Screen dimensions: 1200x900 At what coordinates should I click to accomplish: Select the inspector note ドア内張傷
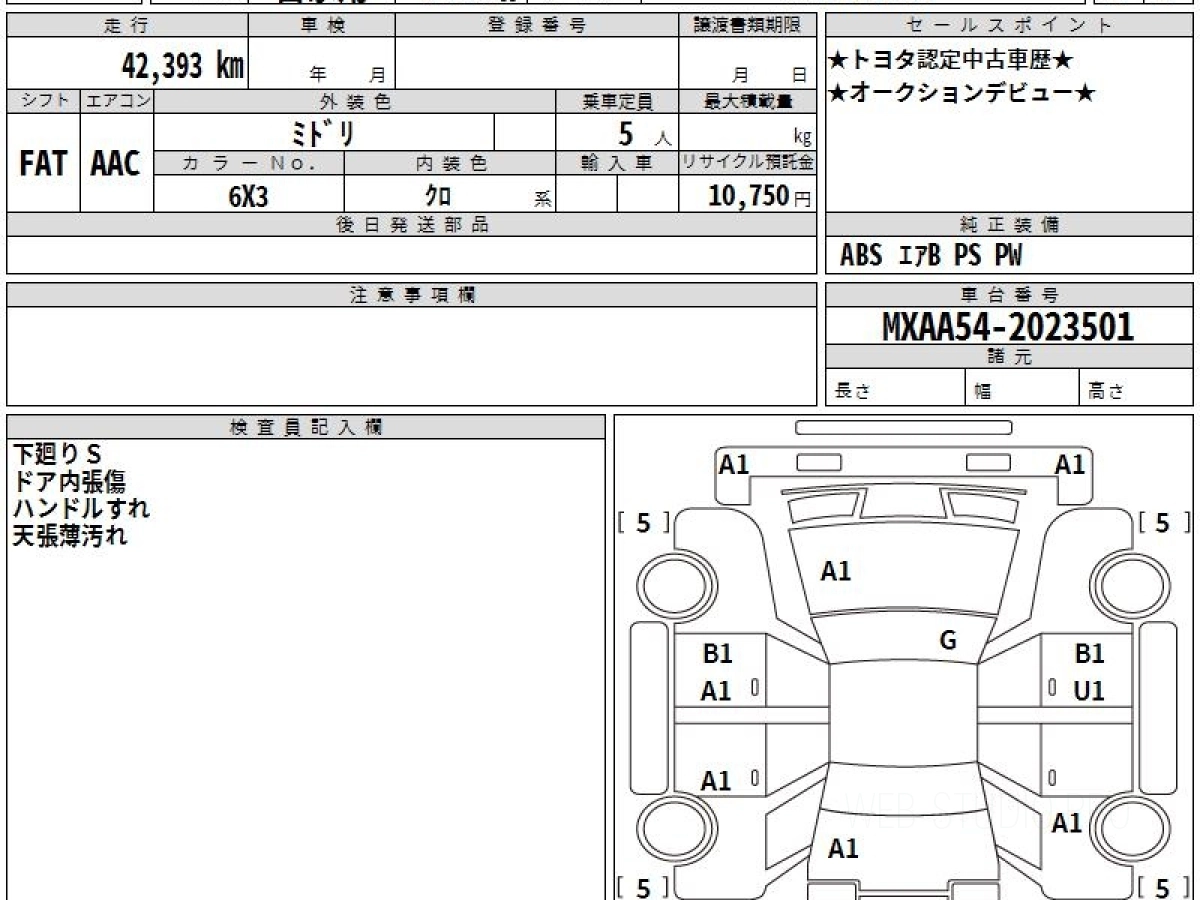coord(69,481)
